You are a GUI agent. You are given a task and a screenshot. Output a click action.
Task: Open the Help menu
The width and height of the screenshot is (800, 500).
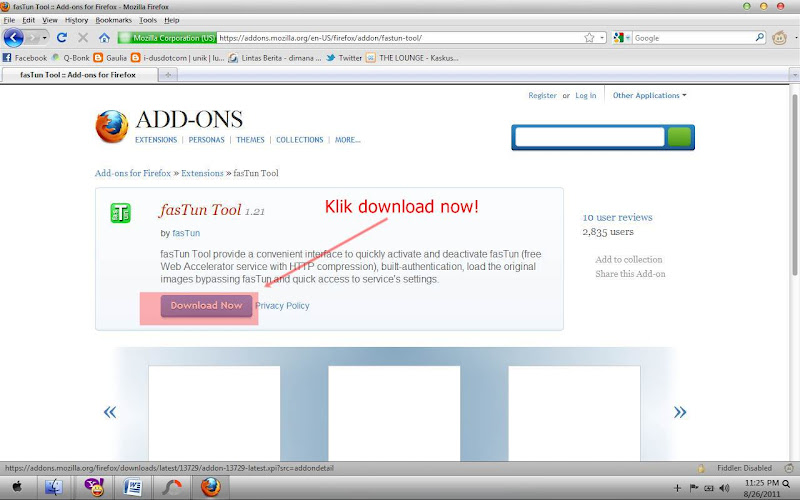(171, 20)
